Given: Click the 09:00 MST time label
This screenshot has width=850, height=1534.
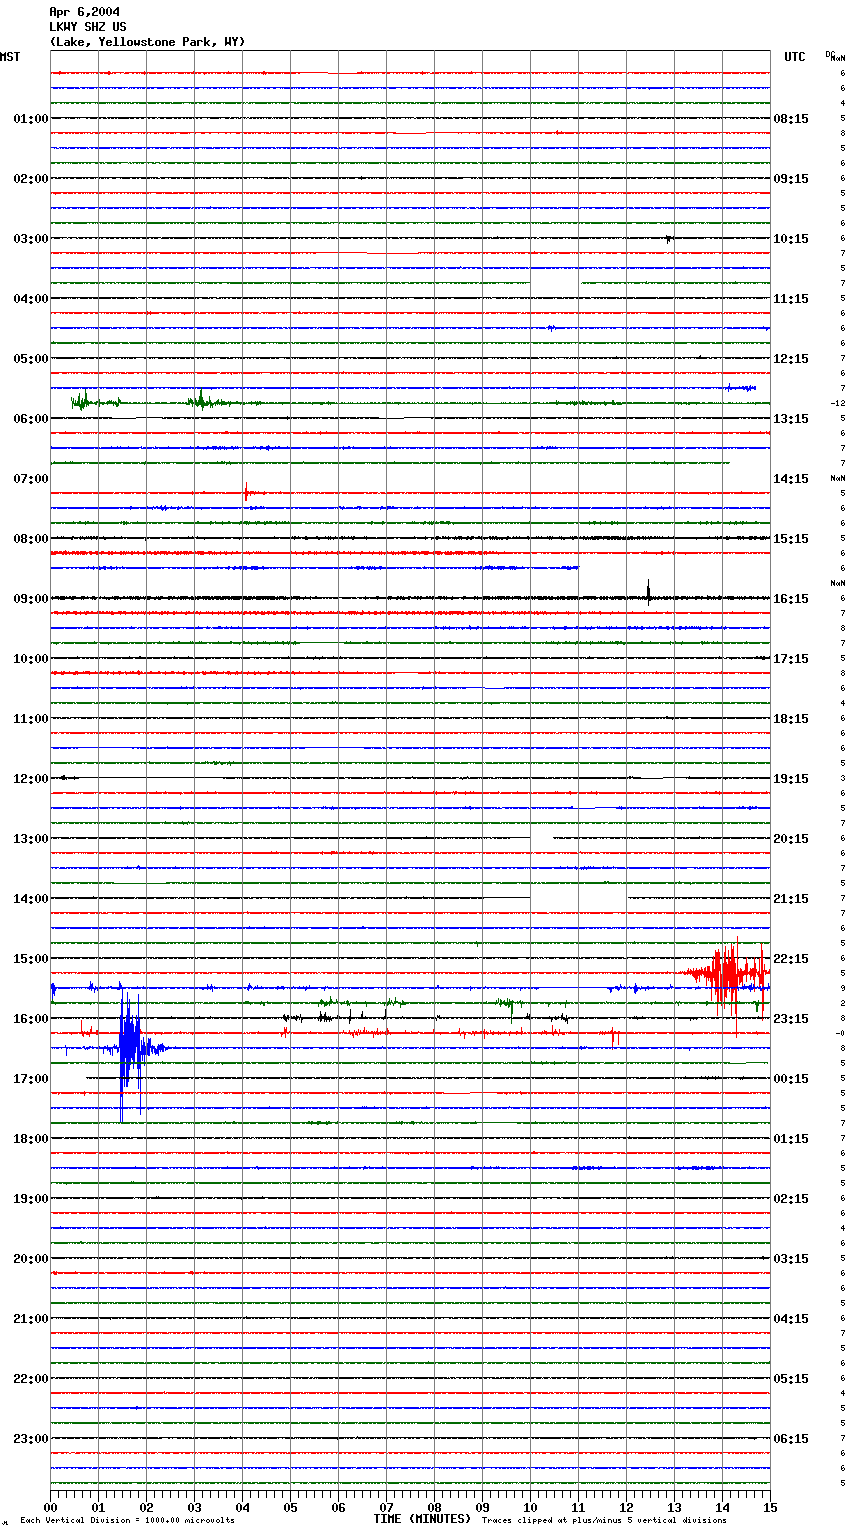Looking at the screenshot, I should pyautogui.click(x=31, y=599).
